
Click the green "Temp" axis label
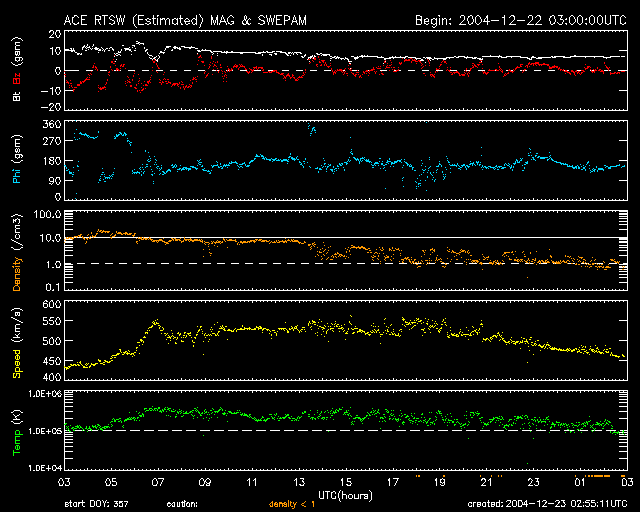click(x=17, y=441)
